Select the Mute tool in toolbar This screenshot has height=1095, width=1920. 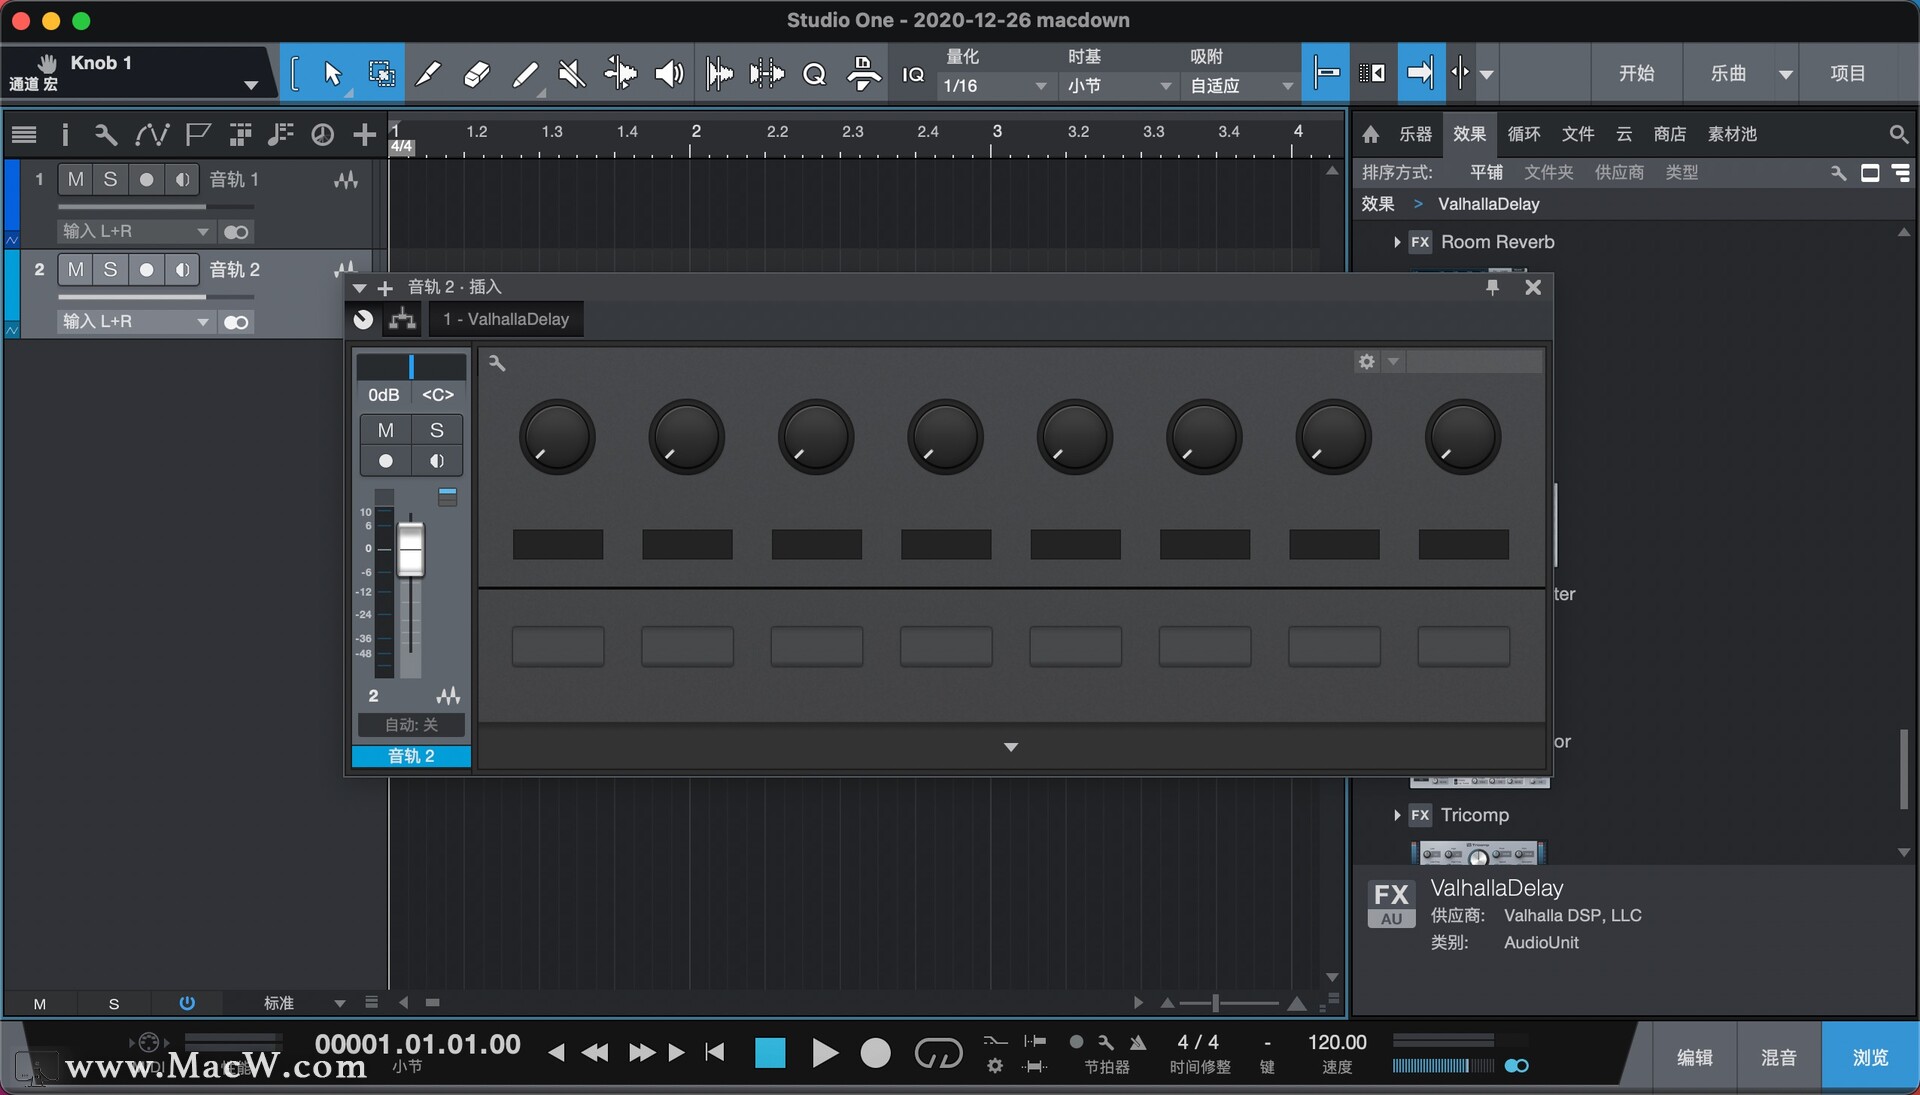pyautogui.click(x=571, y=73)
